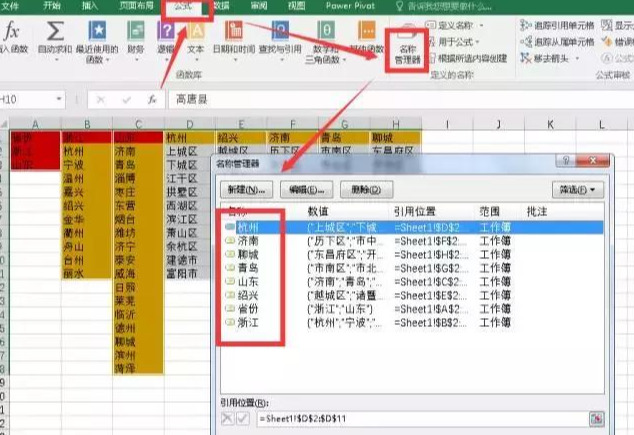Switch to the Page Layout (页面布局) tab

point(136,6)
